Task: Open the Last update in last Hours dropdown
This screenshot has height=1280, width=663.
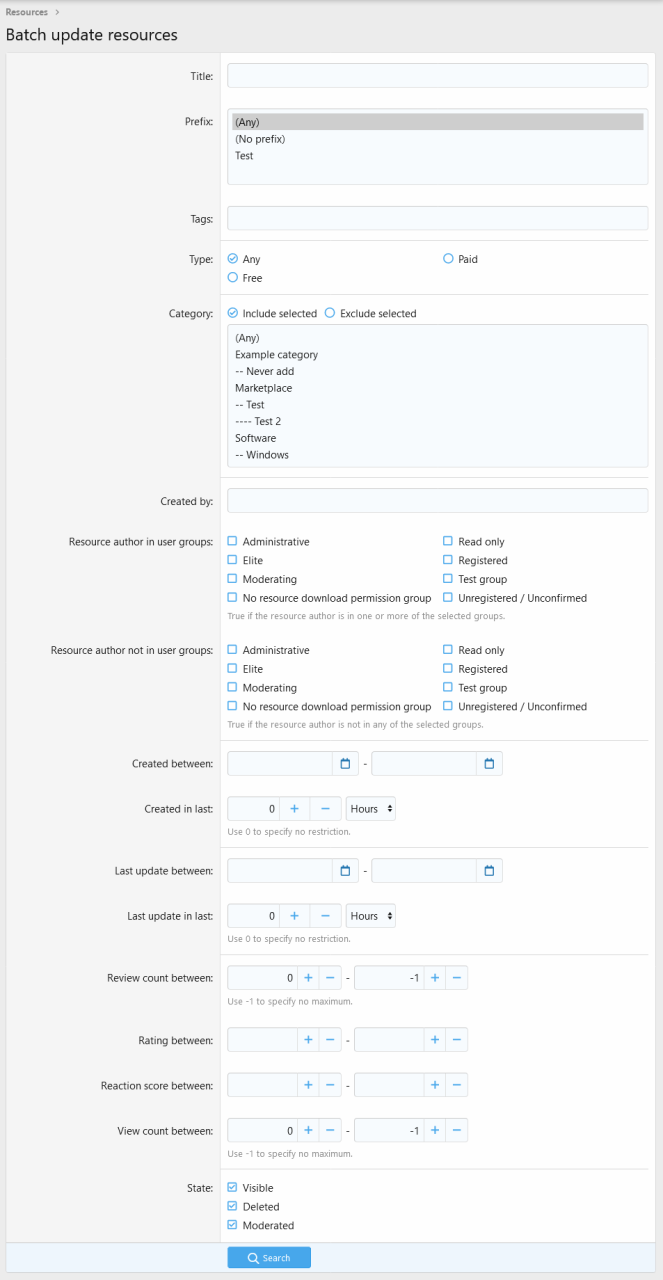Action: click(x=370, y=915)
